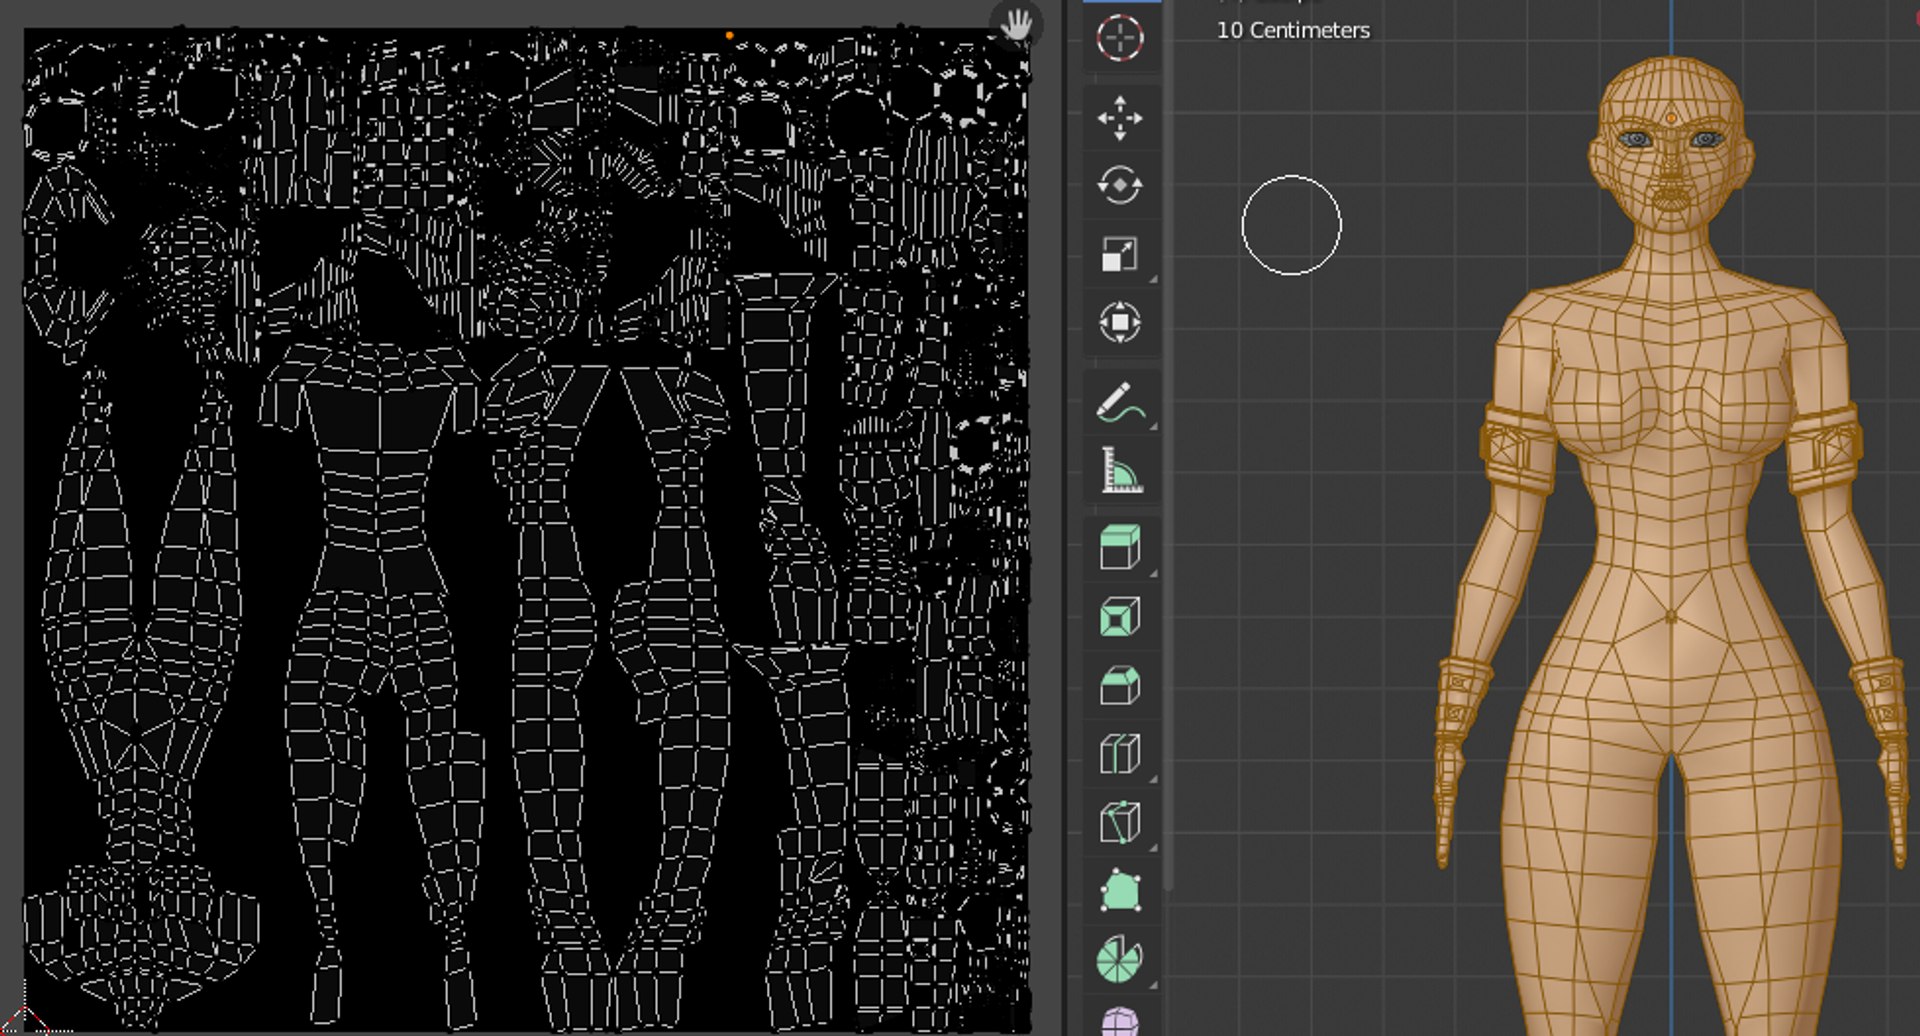Image resolution: width=1920 pixels, height=1036 pixels.
Task: Select the Rotate tool
Action: click(x=1120, y=186)
